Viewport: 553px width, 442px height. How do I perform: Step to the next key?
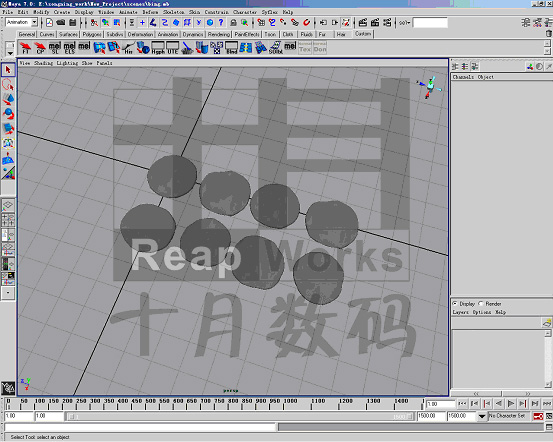[523, 403]
